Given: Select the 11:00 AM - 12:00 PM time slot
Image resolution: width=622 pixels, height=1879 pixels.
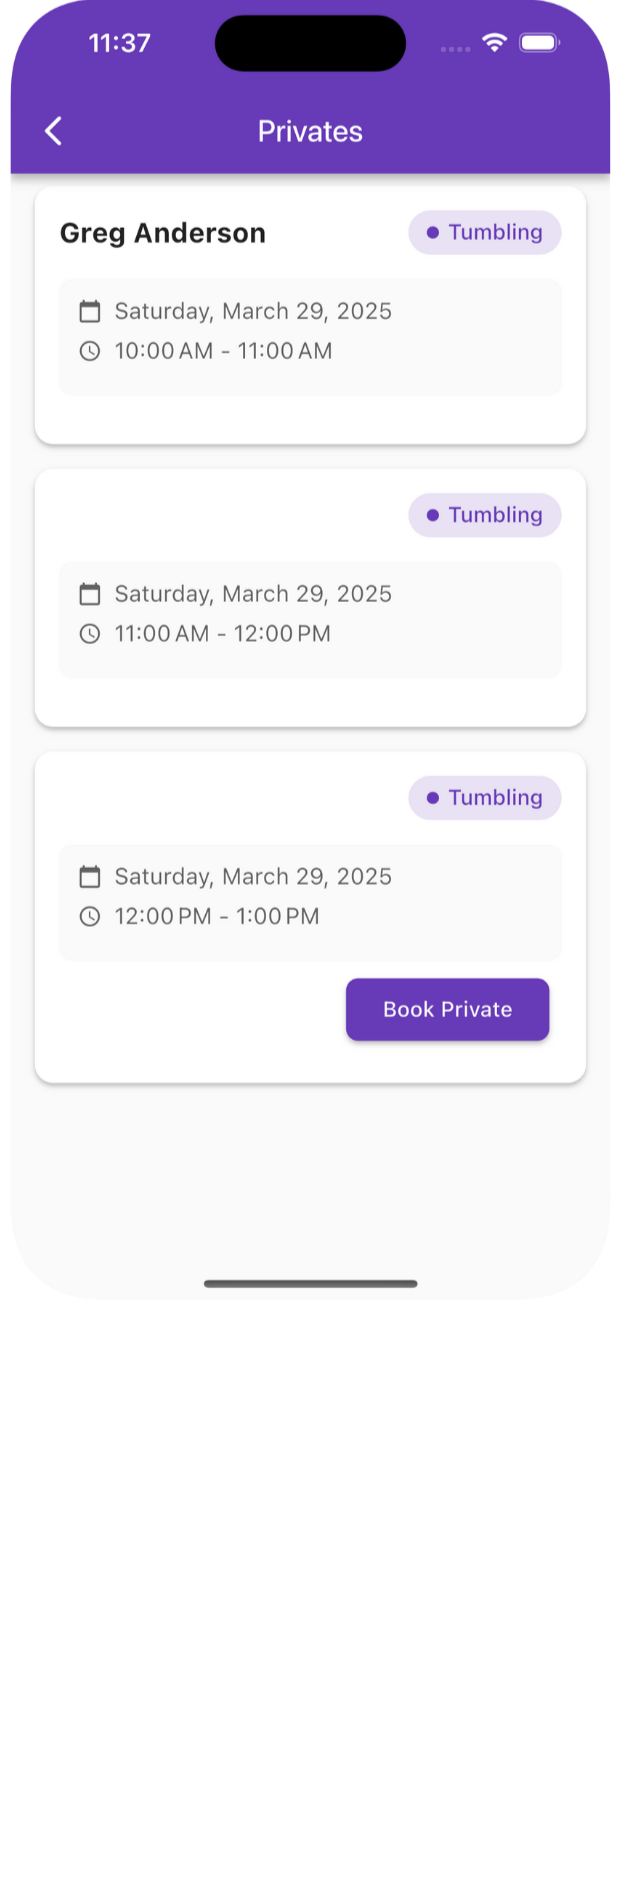Looking at the screenshot, I should (x=222, y=634).
